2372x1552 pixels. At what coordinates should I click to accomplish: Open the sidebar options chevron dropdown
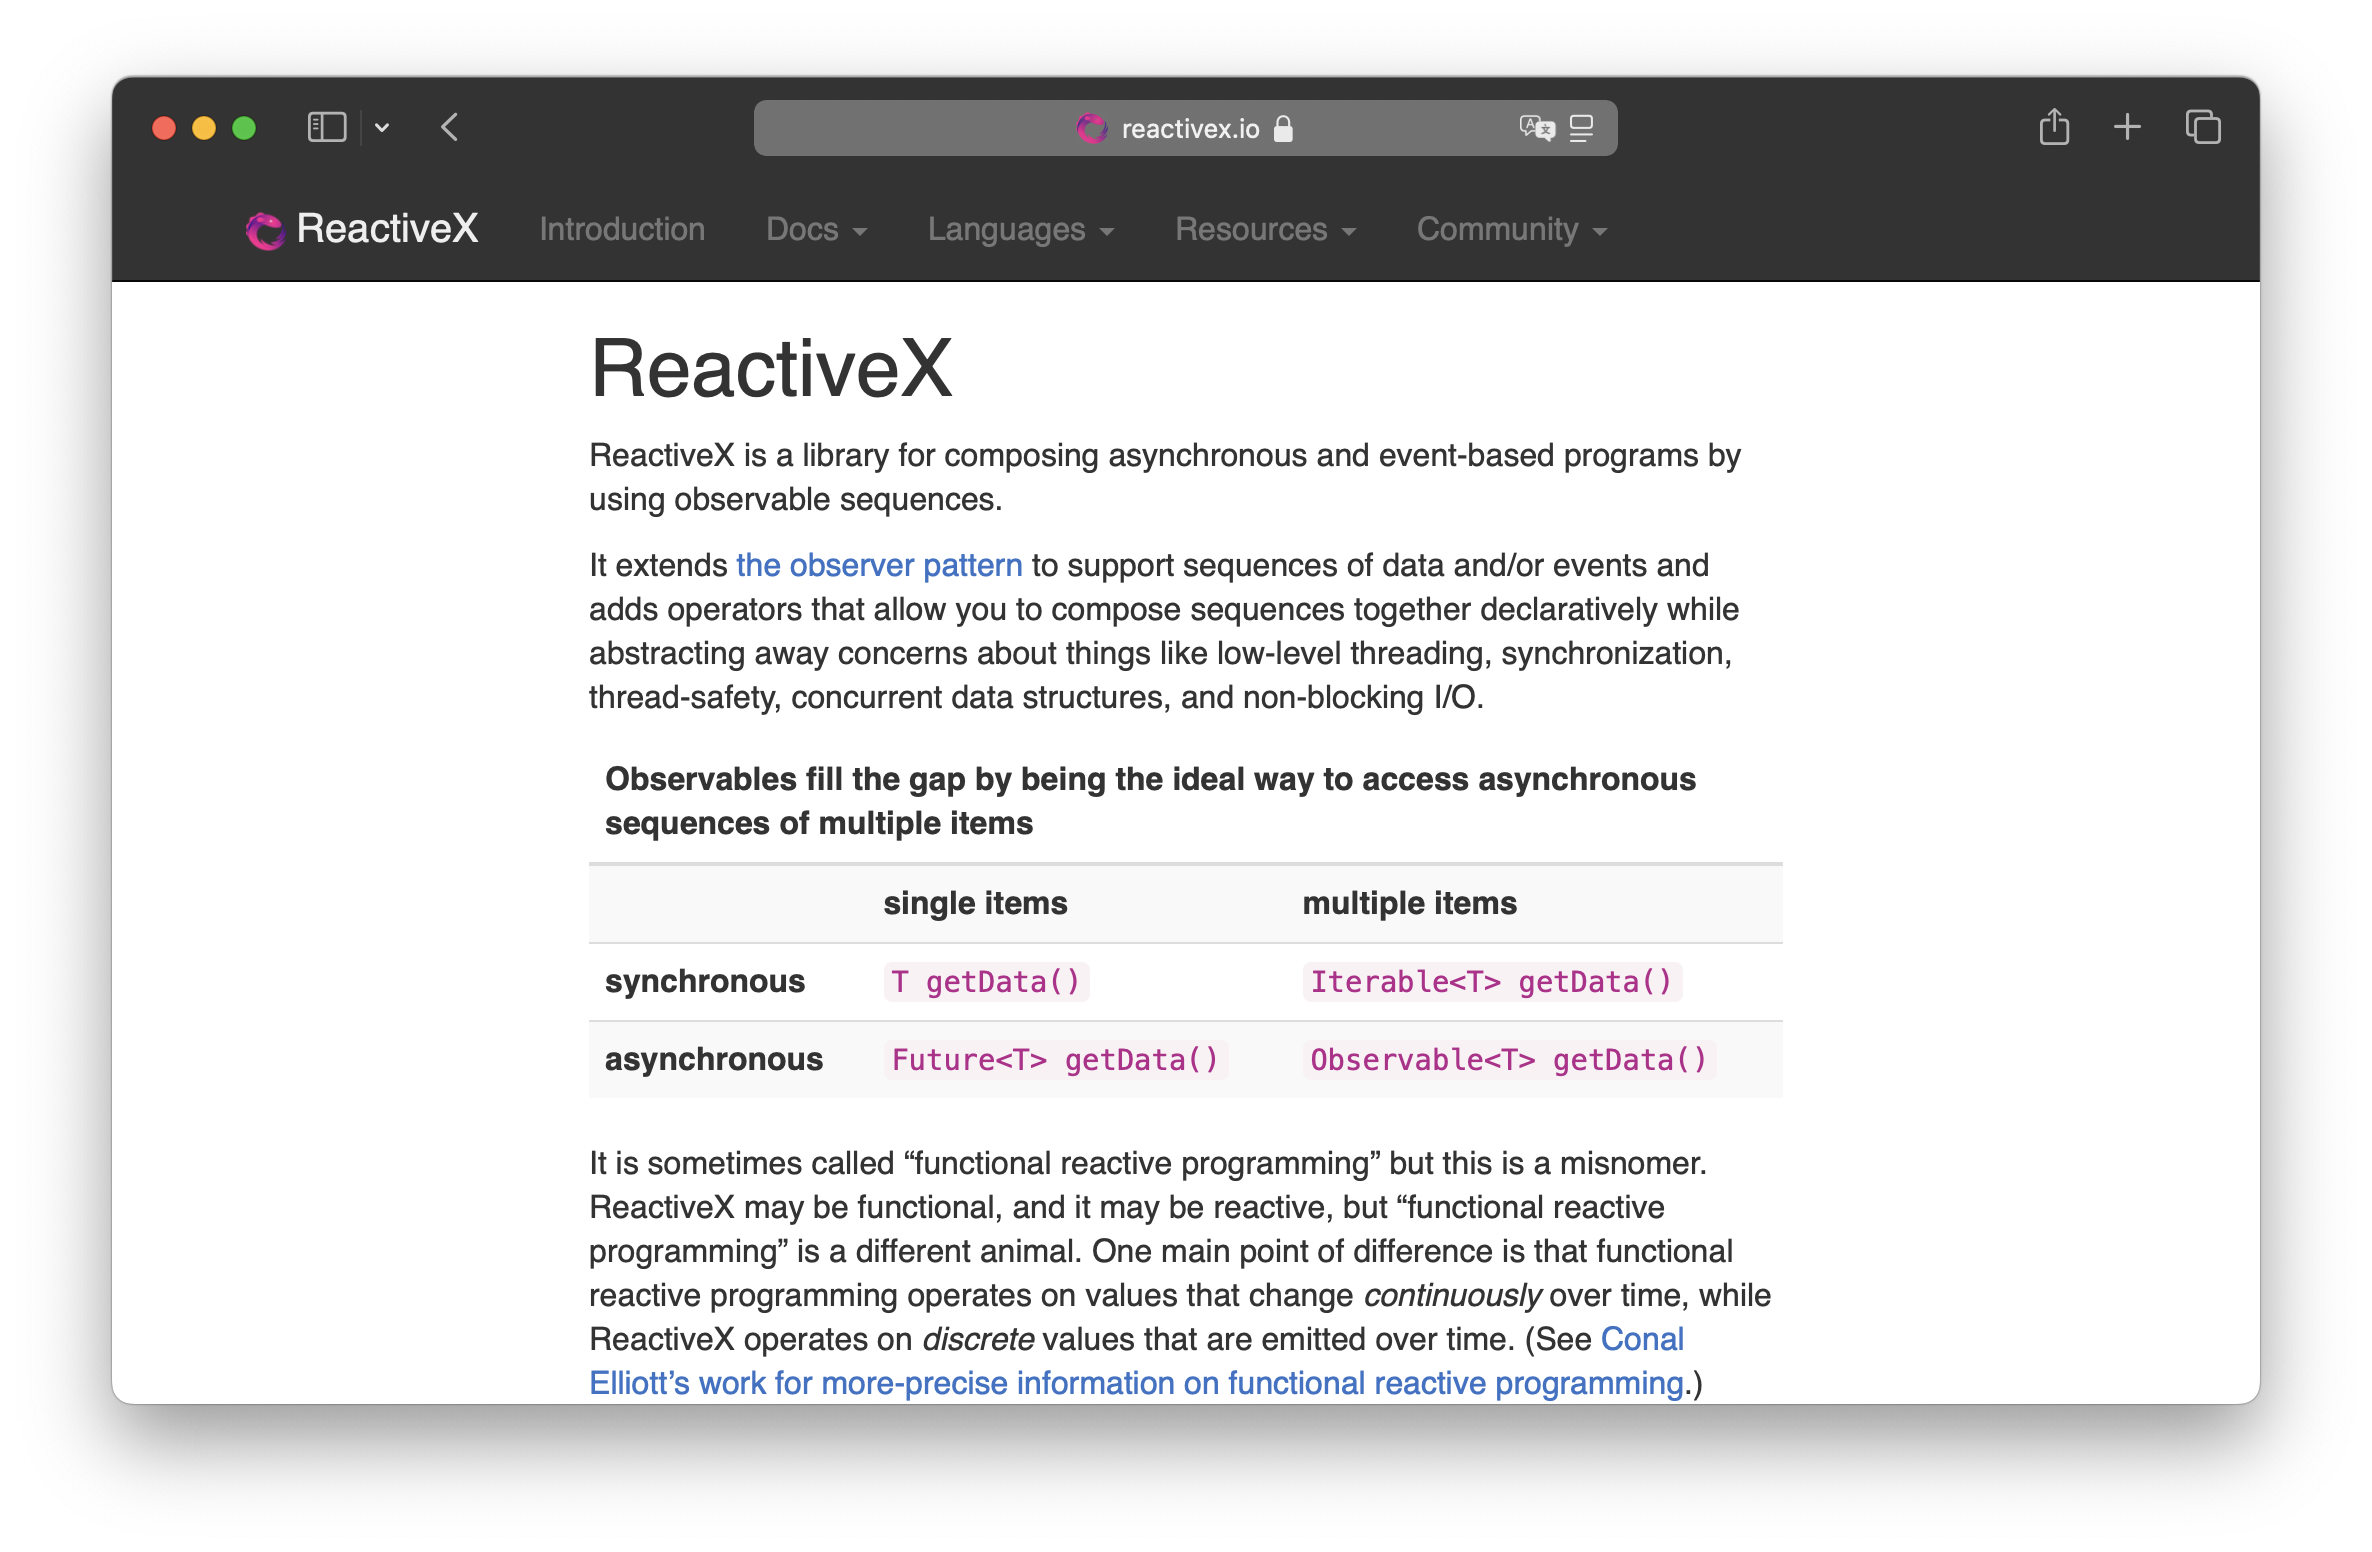point(382,128)
